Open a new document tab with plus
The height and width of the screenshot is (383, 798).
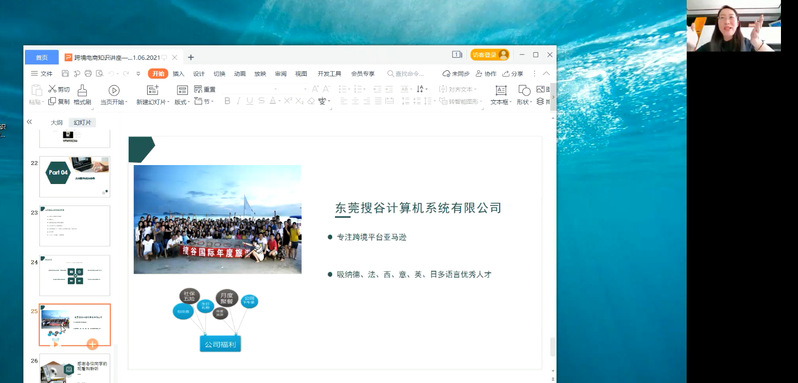(x=191, y=57)
